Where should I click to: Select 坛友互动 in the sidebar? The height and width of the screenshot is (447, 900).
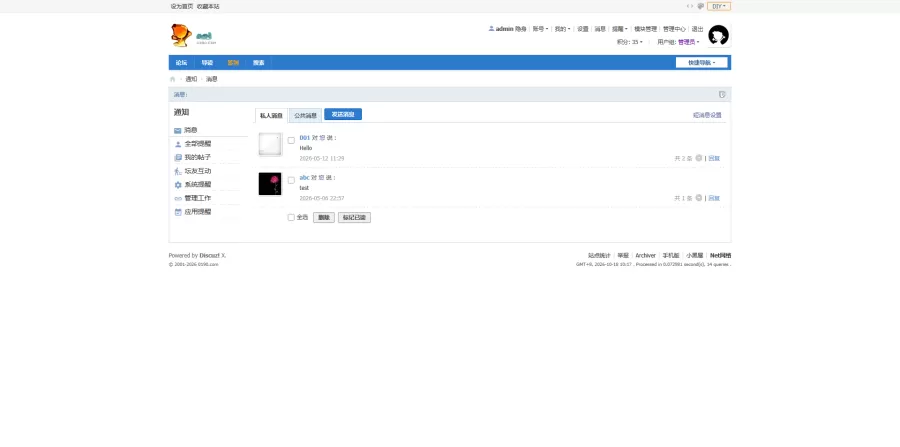click(x=197, y=171)
